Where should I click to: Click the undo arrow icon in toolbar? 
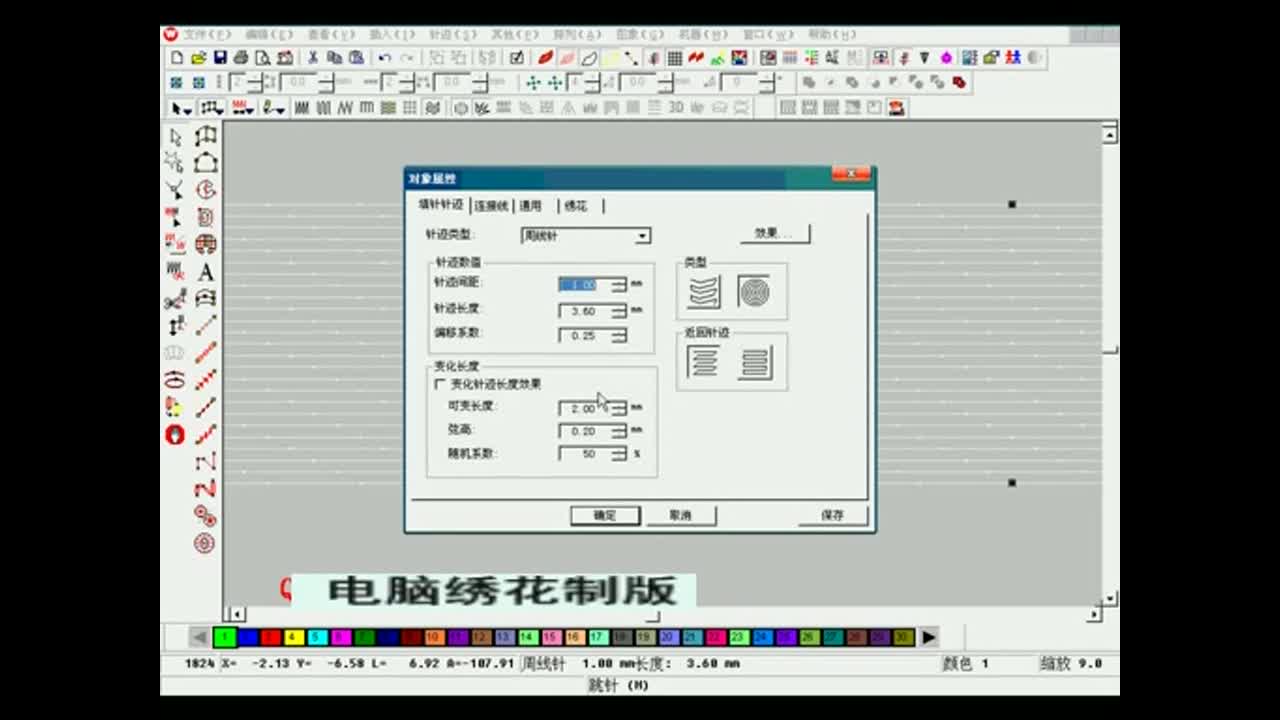[383, 58]
